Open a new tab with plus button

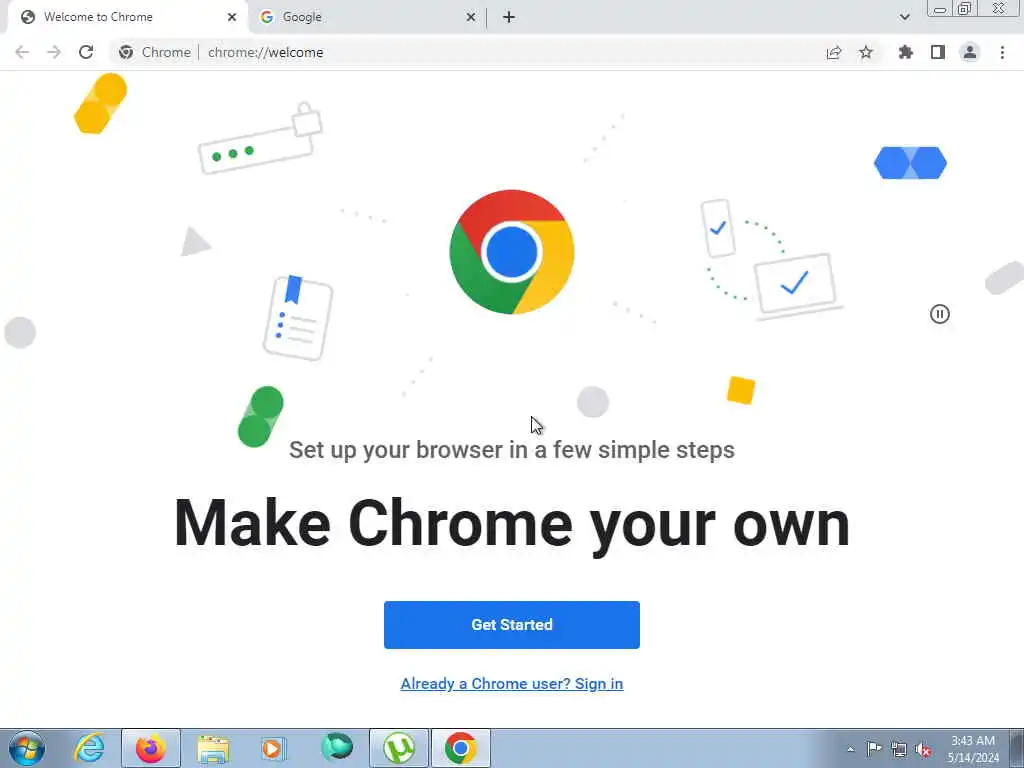(x=509, y=18)
